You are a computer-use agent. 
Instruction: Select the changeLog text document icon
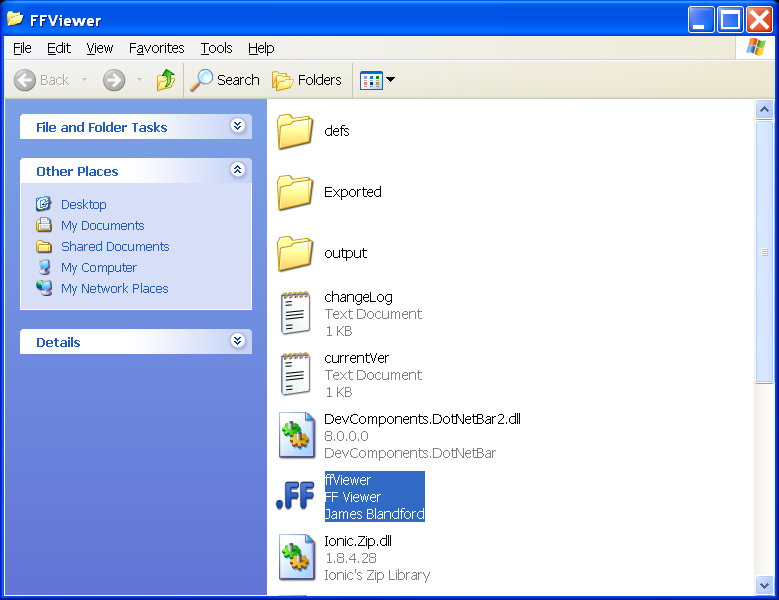coord(296,313)
